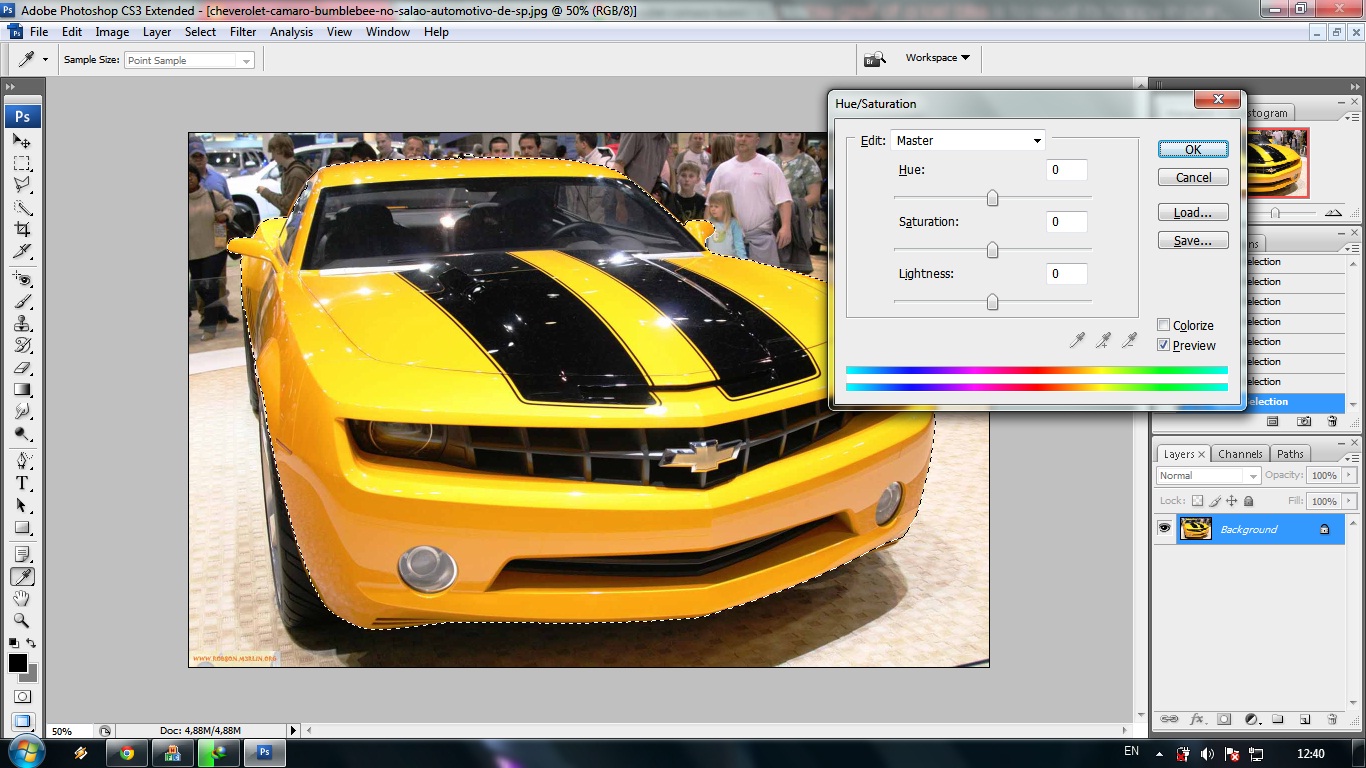
Task: Enable the Colorize checkbox
Action: pos(1164,325)
